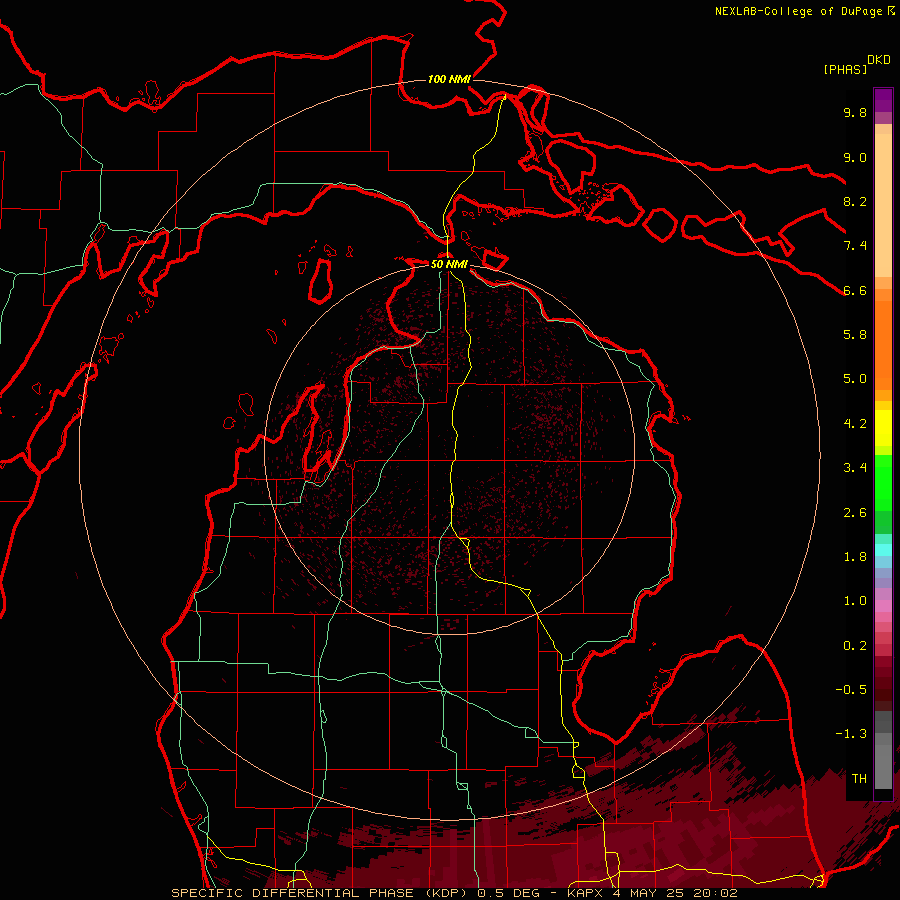Click the 3.4 scale value

point(855,468)
